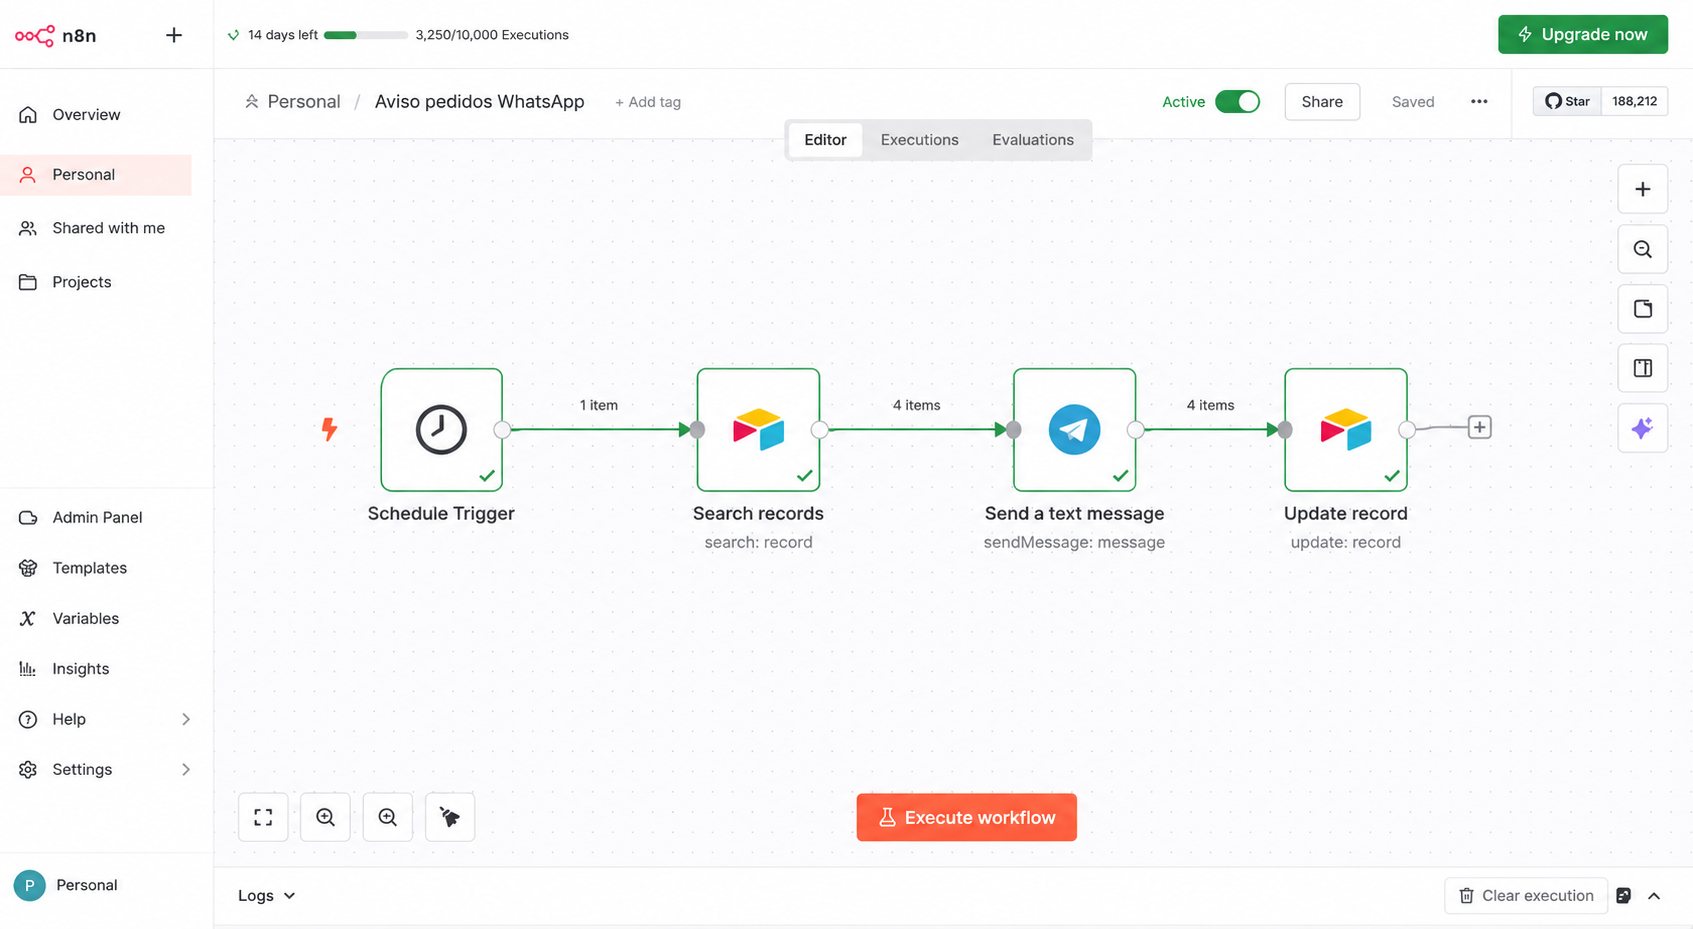Screen dimensions: 1693x929
Task: Select the Schedule Trigger clock node
Action: pos(441,430)
